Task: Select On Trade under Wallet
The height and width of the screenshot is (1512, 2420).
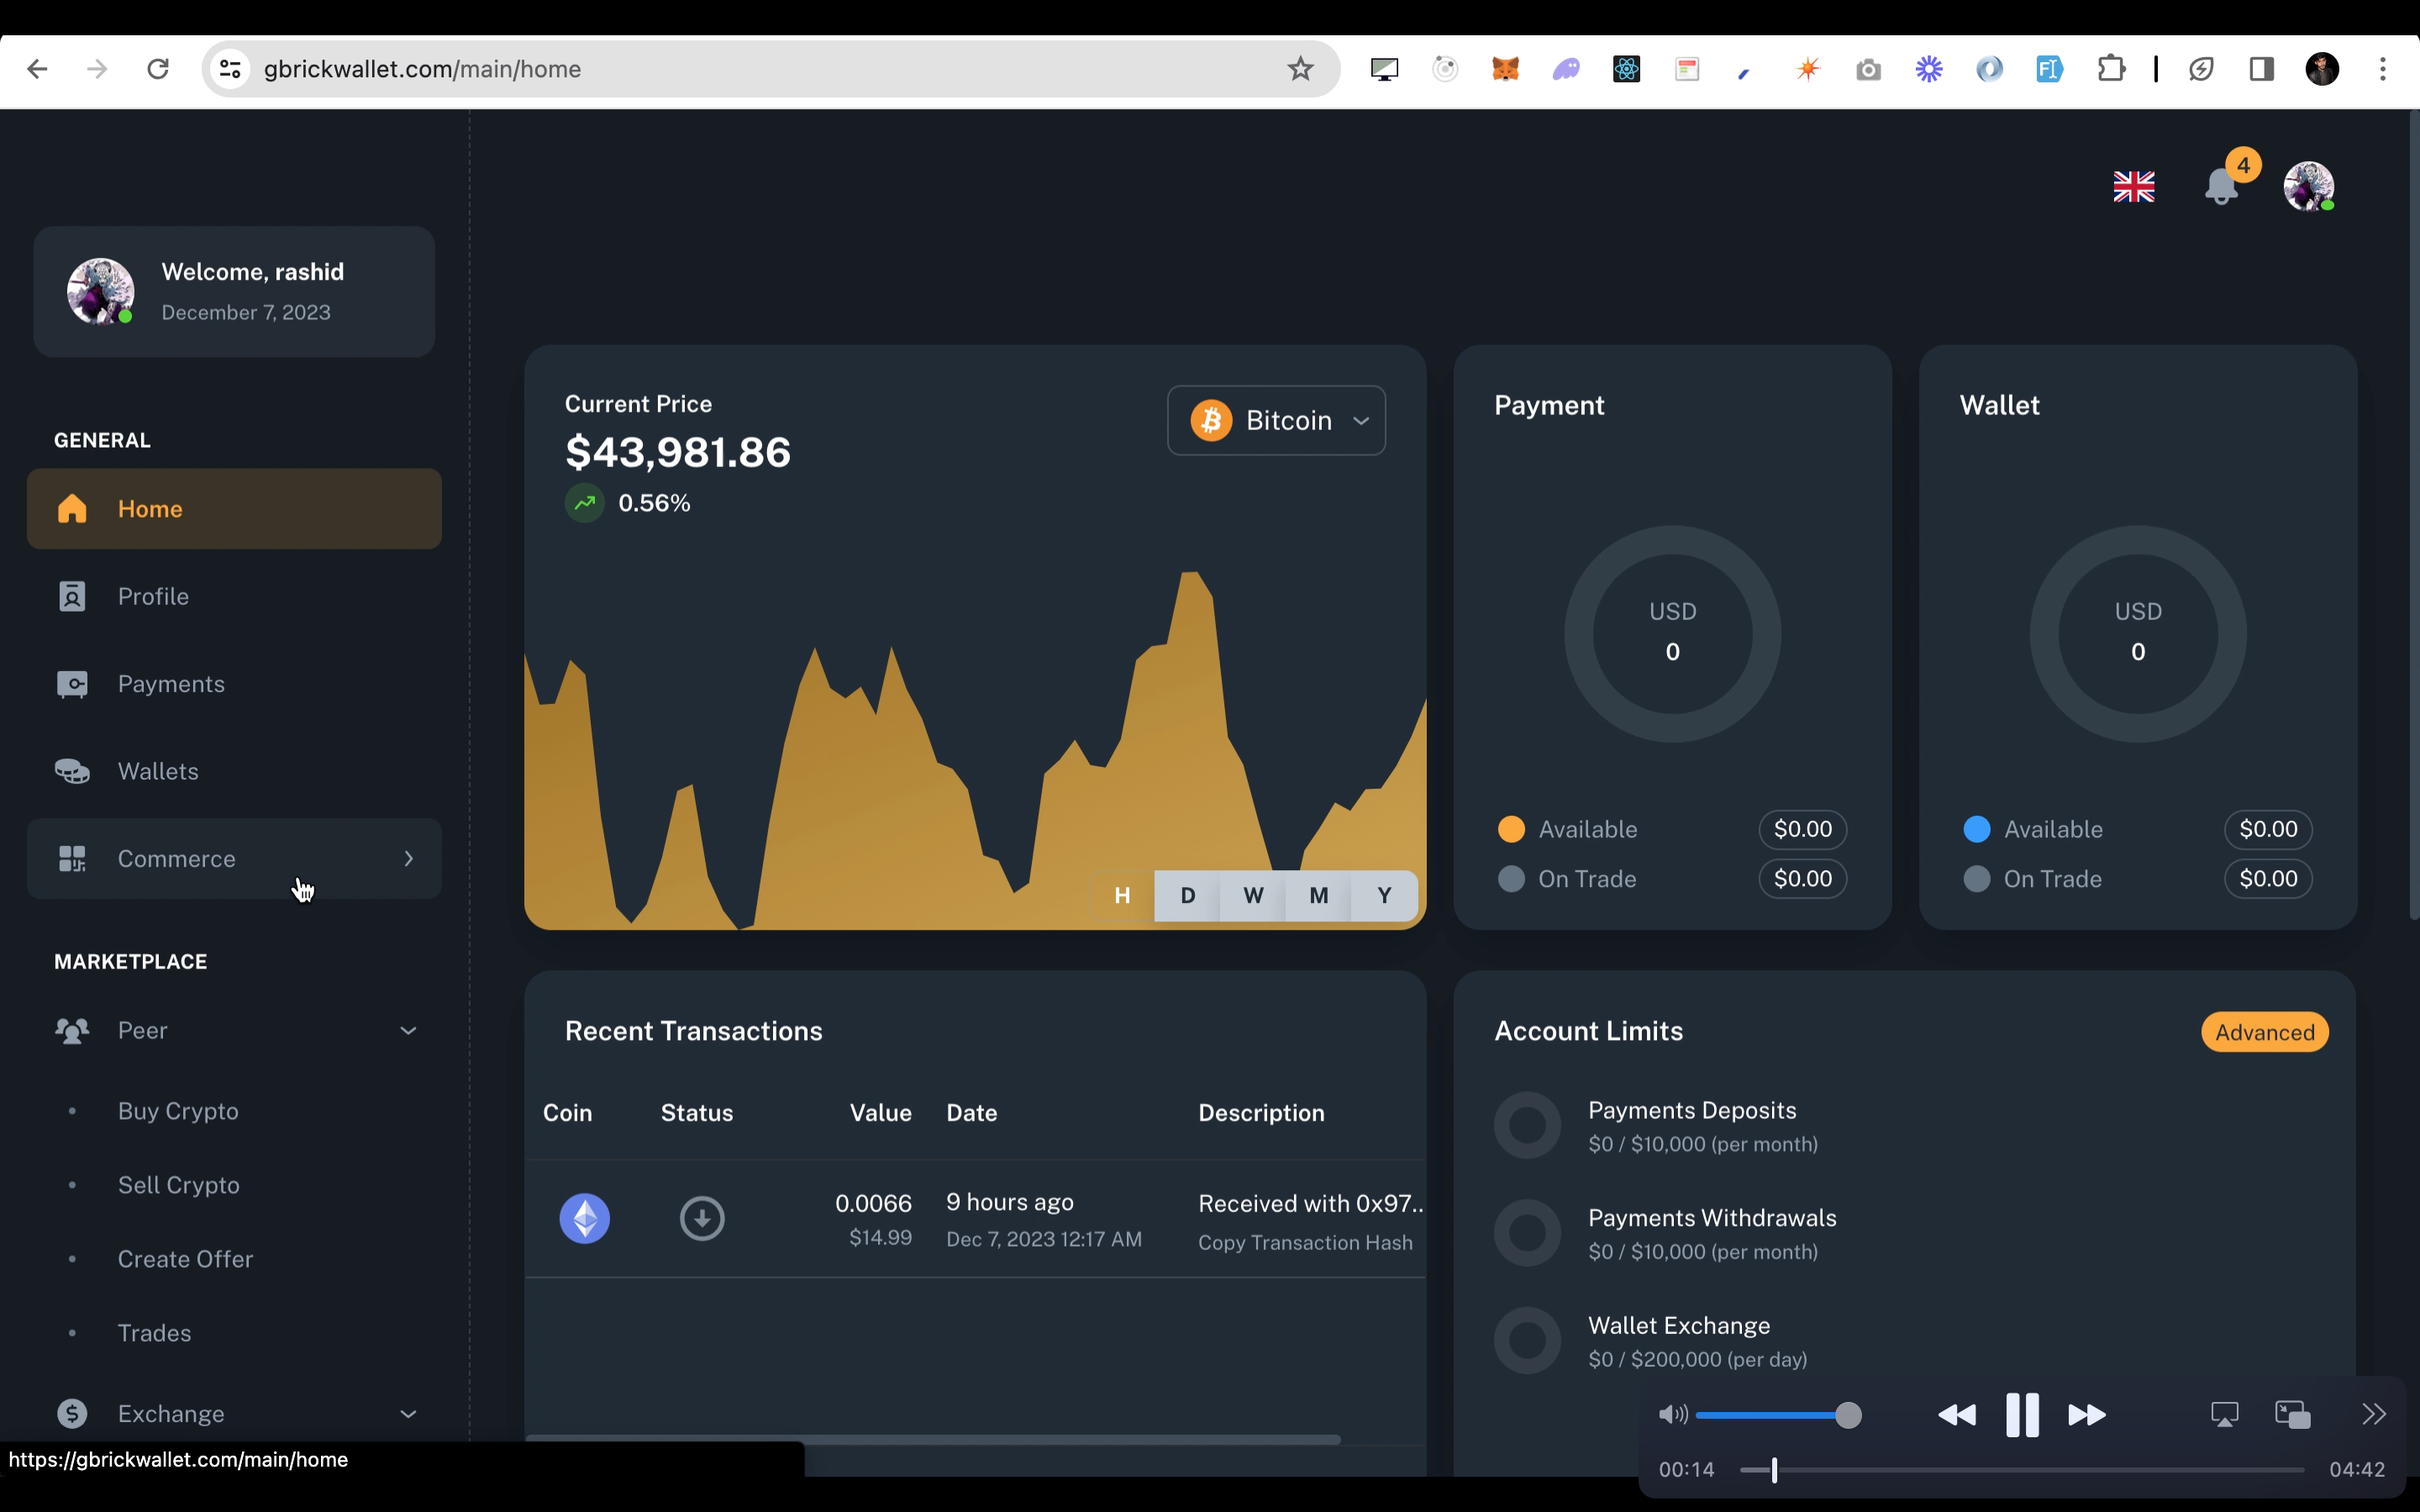Action: click(x=1976, y=879)
